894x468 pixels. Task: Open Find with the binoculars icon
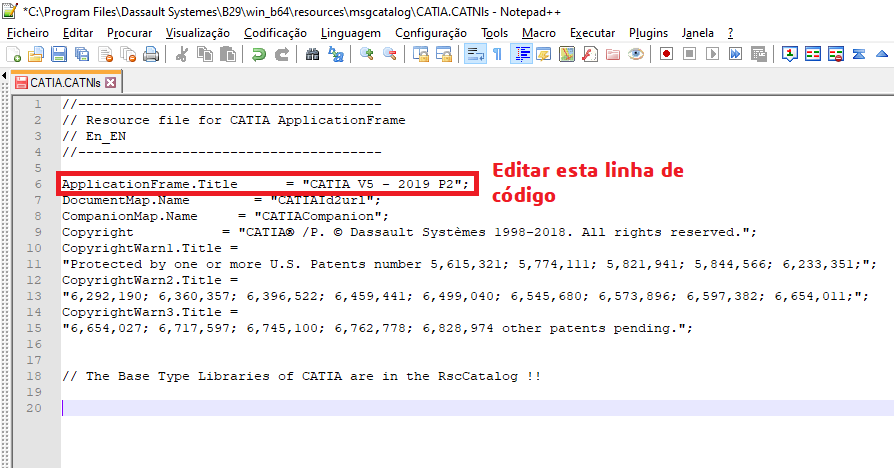tap(313, 54)
